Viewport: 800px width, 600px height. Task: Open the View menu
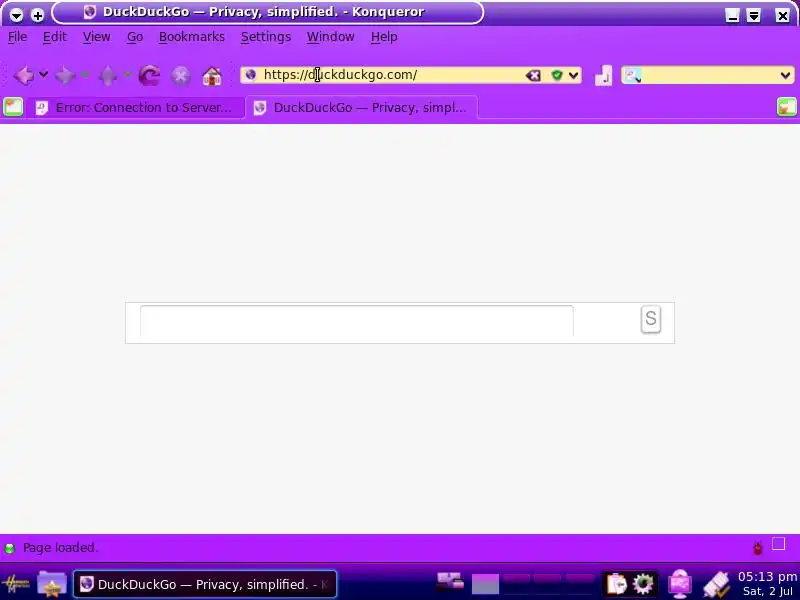(x=96, y=37)
